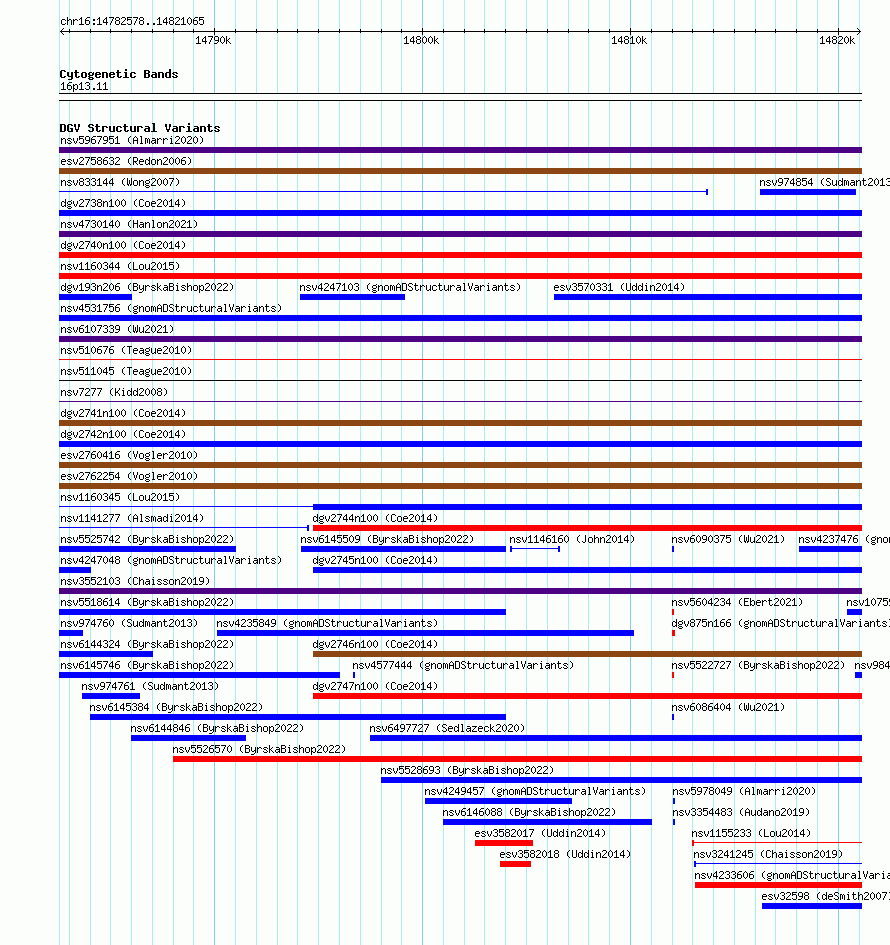Click dgv2747n100 (Coe2014) label
This screenshot has height=945, width=890.
(375, 686)
